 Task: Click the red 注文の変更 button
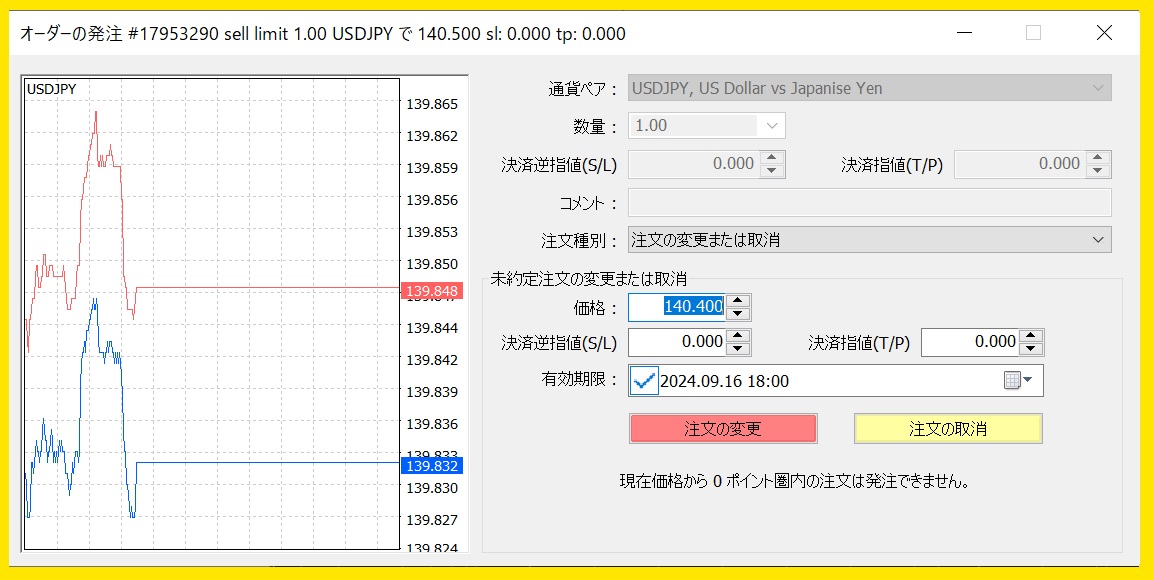click(x=723, y=429)
